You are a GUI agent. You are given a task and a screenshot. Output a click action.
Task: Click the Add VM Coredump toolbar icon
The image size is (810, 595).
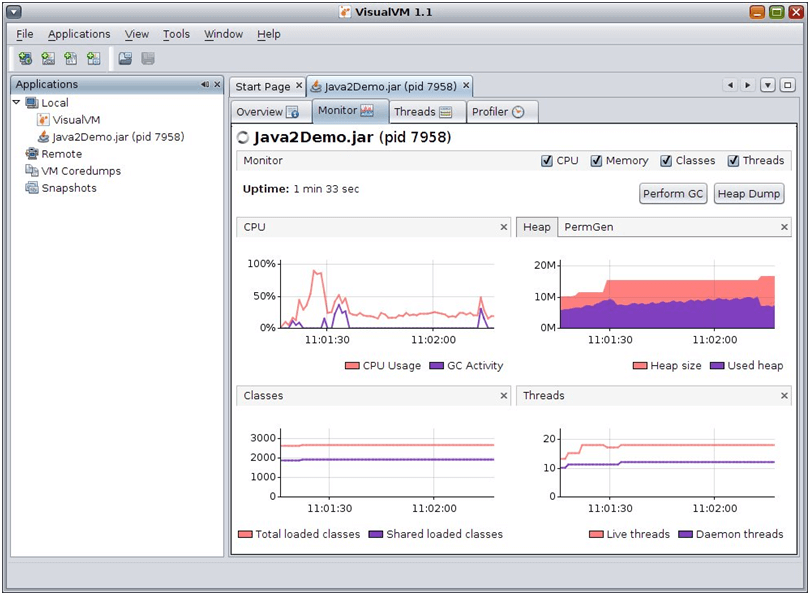tap(71, 58)
